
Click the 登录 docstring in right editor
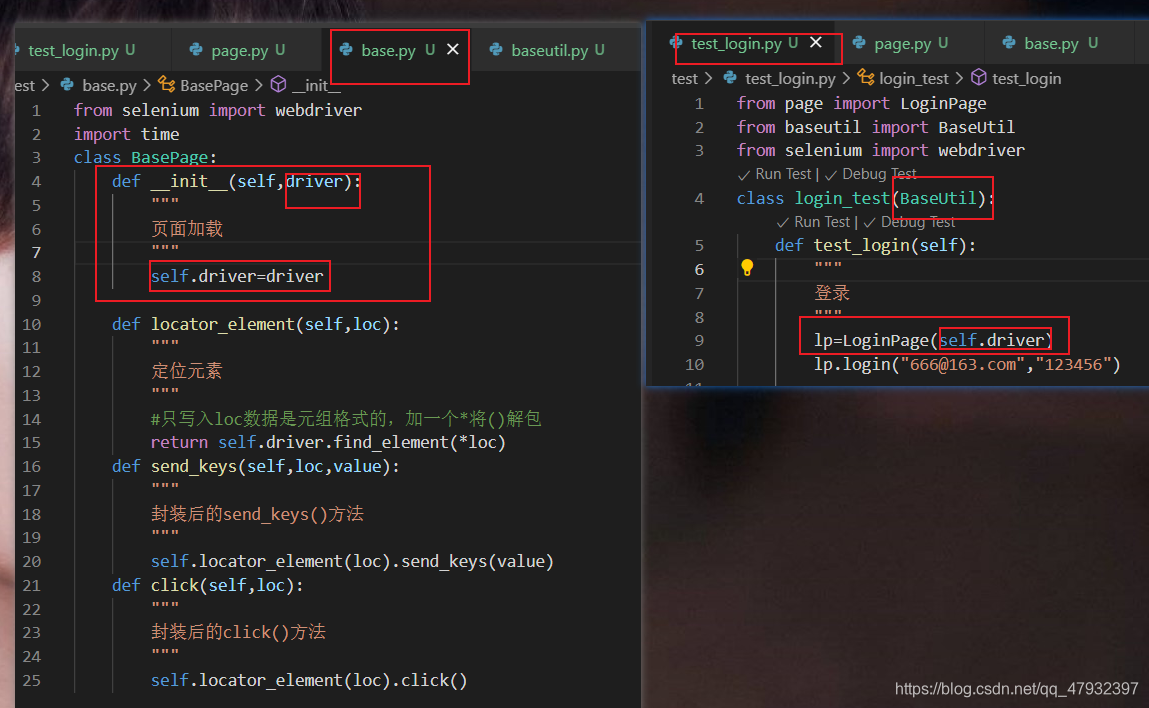click(x=832, y=293)
